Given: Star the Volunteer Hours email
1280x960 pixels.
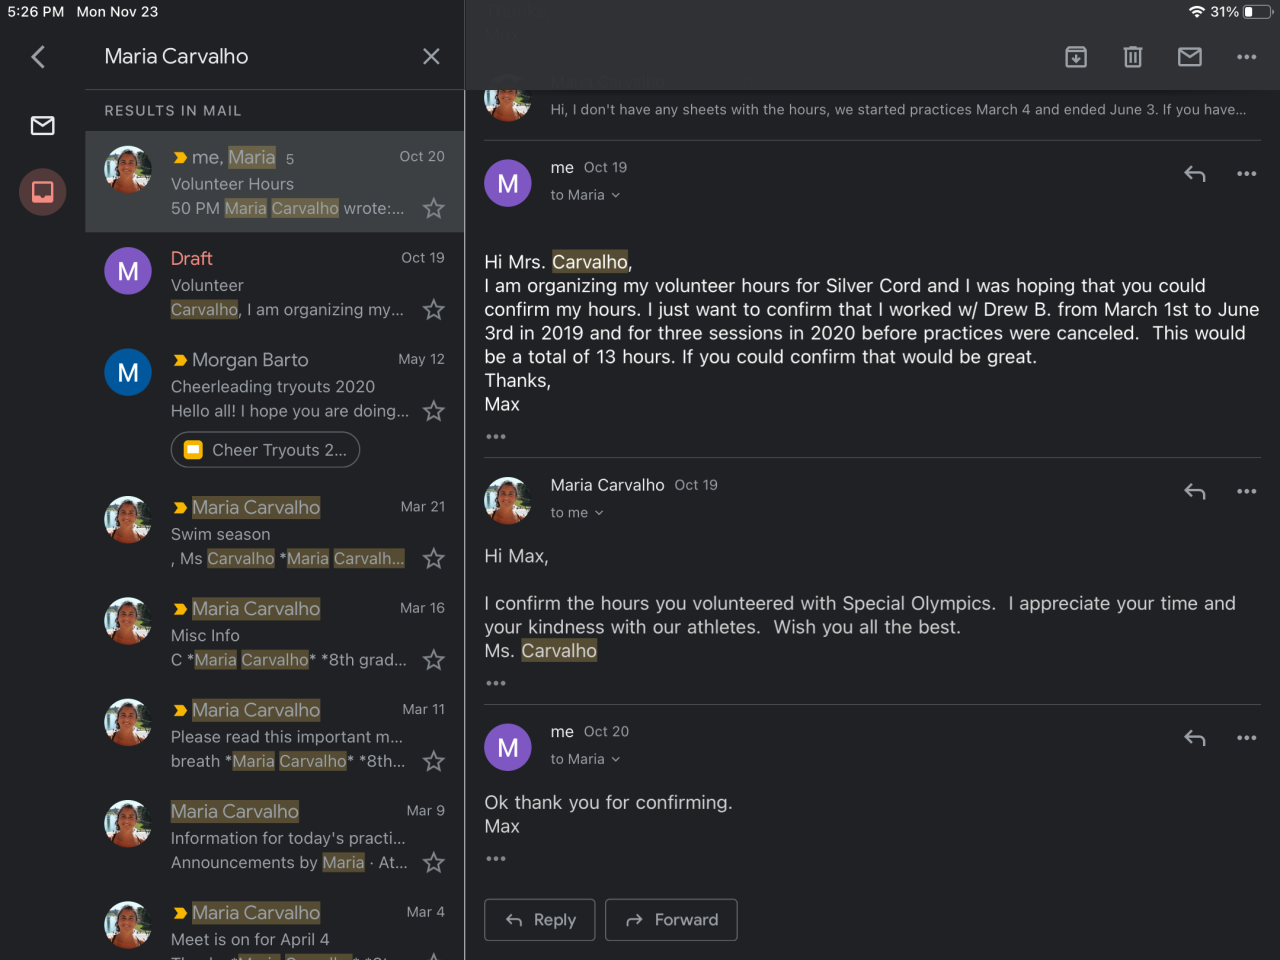Looking at the screenshot, I should point(434,209).
